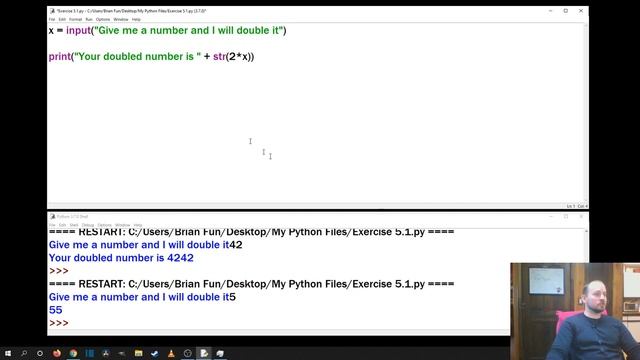Open Windows search from the taskbar
Screen dimensions: 640x360
pos(24,353)
